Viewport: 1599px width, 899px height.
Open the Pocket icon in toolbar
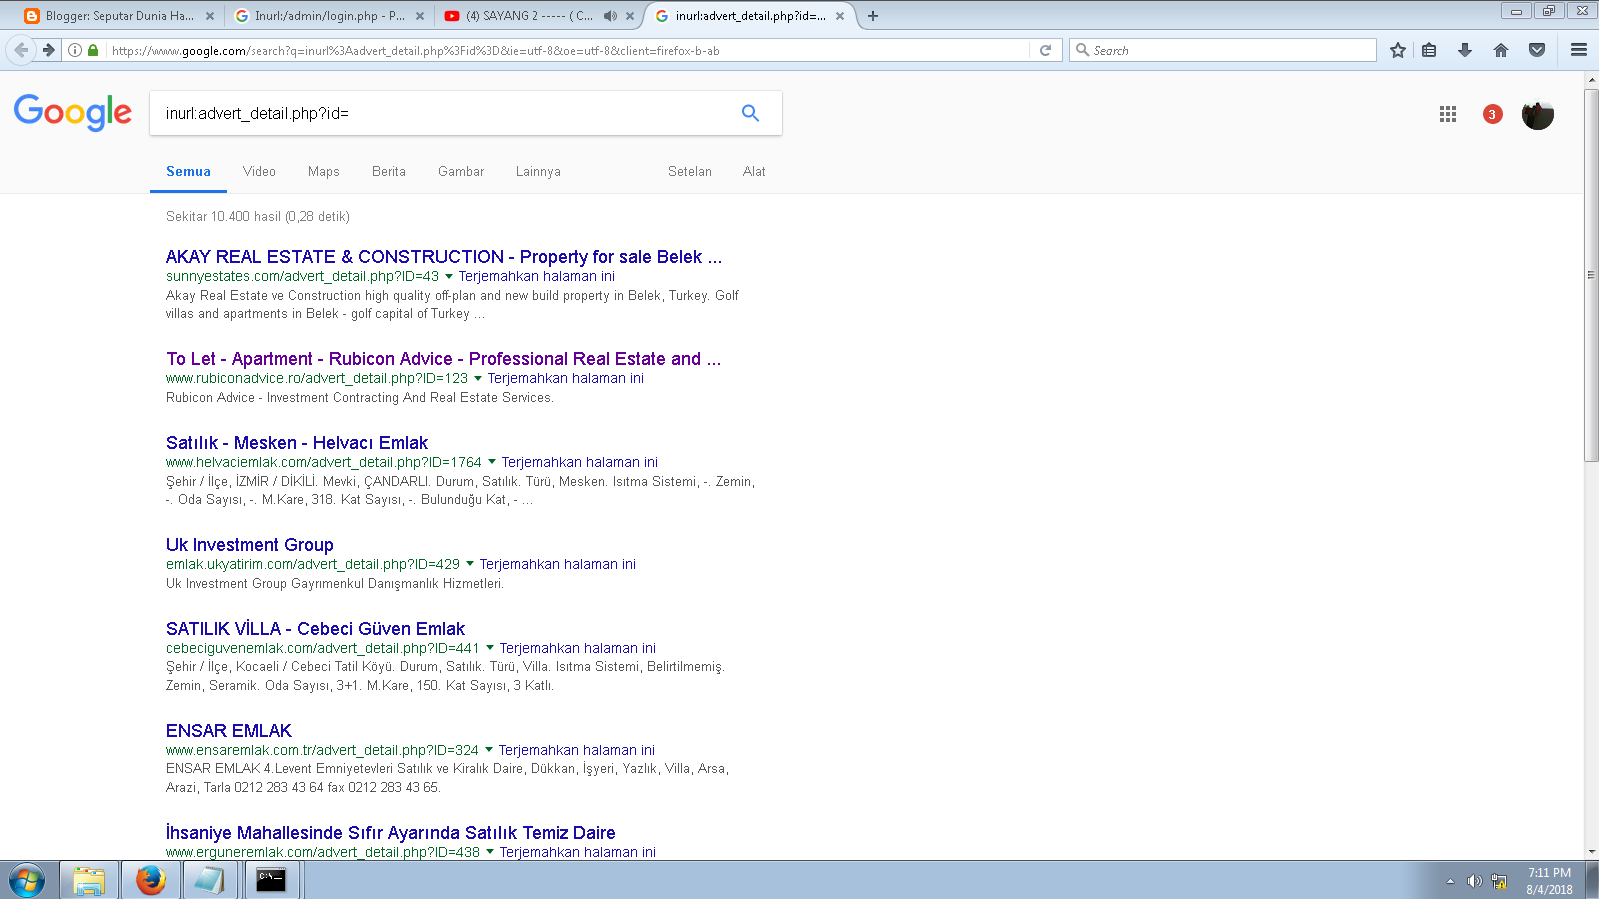coord(1537,50)
